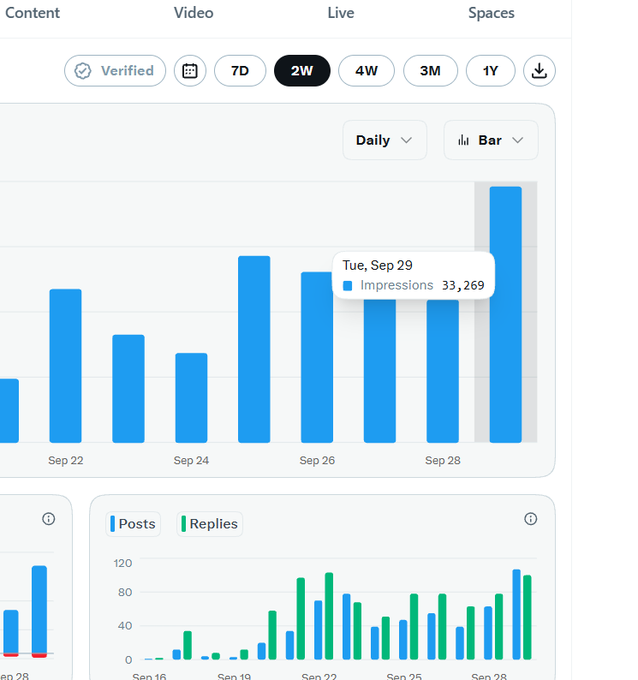
Task: Click the Sep 25 impressions bar
Action: click(x=254, y=350)
